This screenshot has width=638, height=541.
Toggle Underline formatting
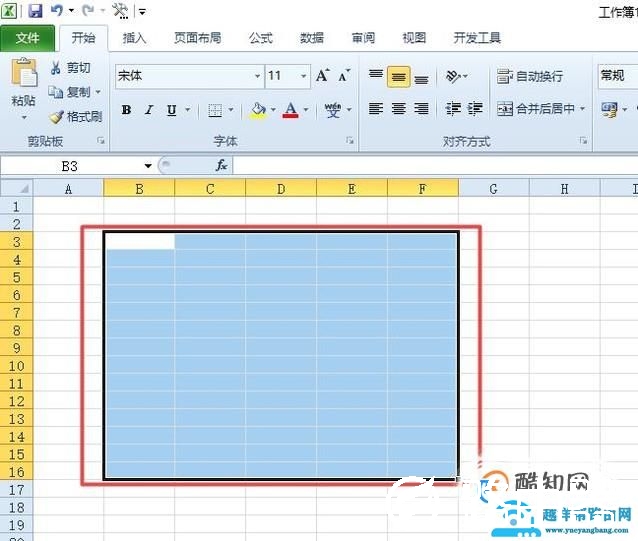pyautogui.click(x=172, y=110)
